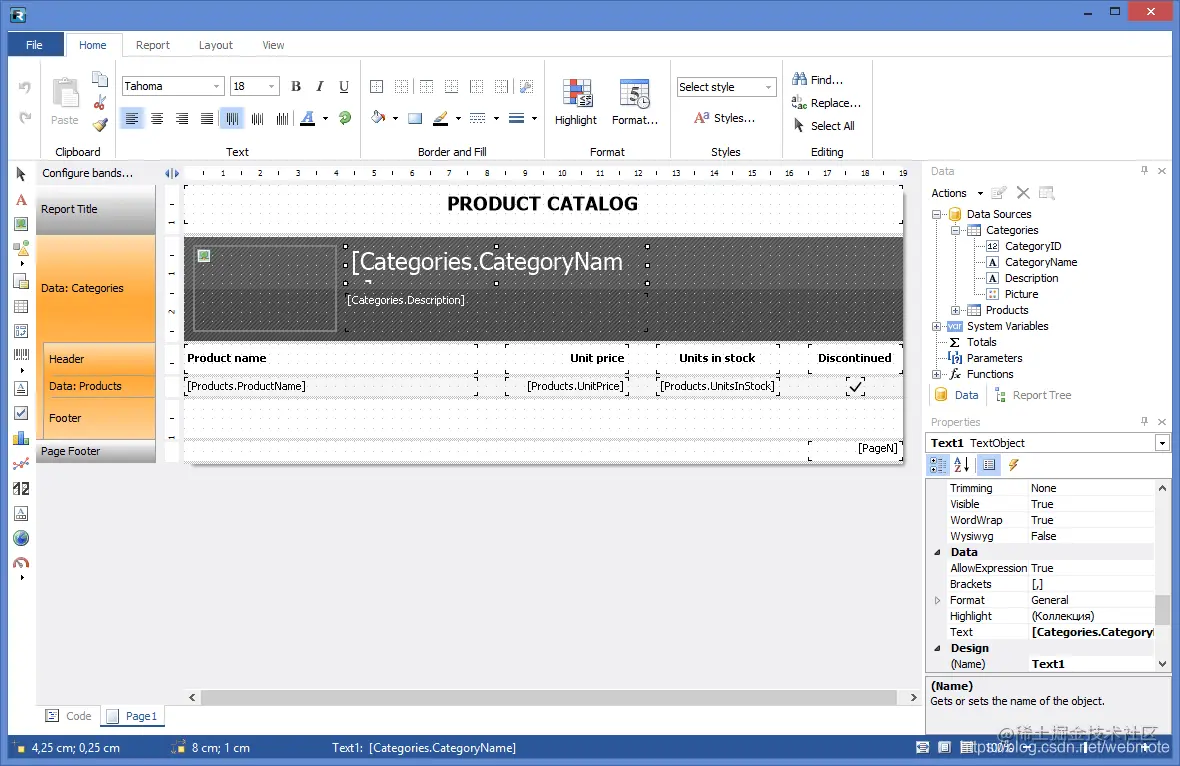Open the border editor icon
Screen dimensions: 1180x766
click(x=527, y=87)
